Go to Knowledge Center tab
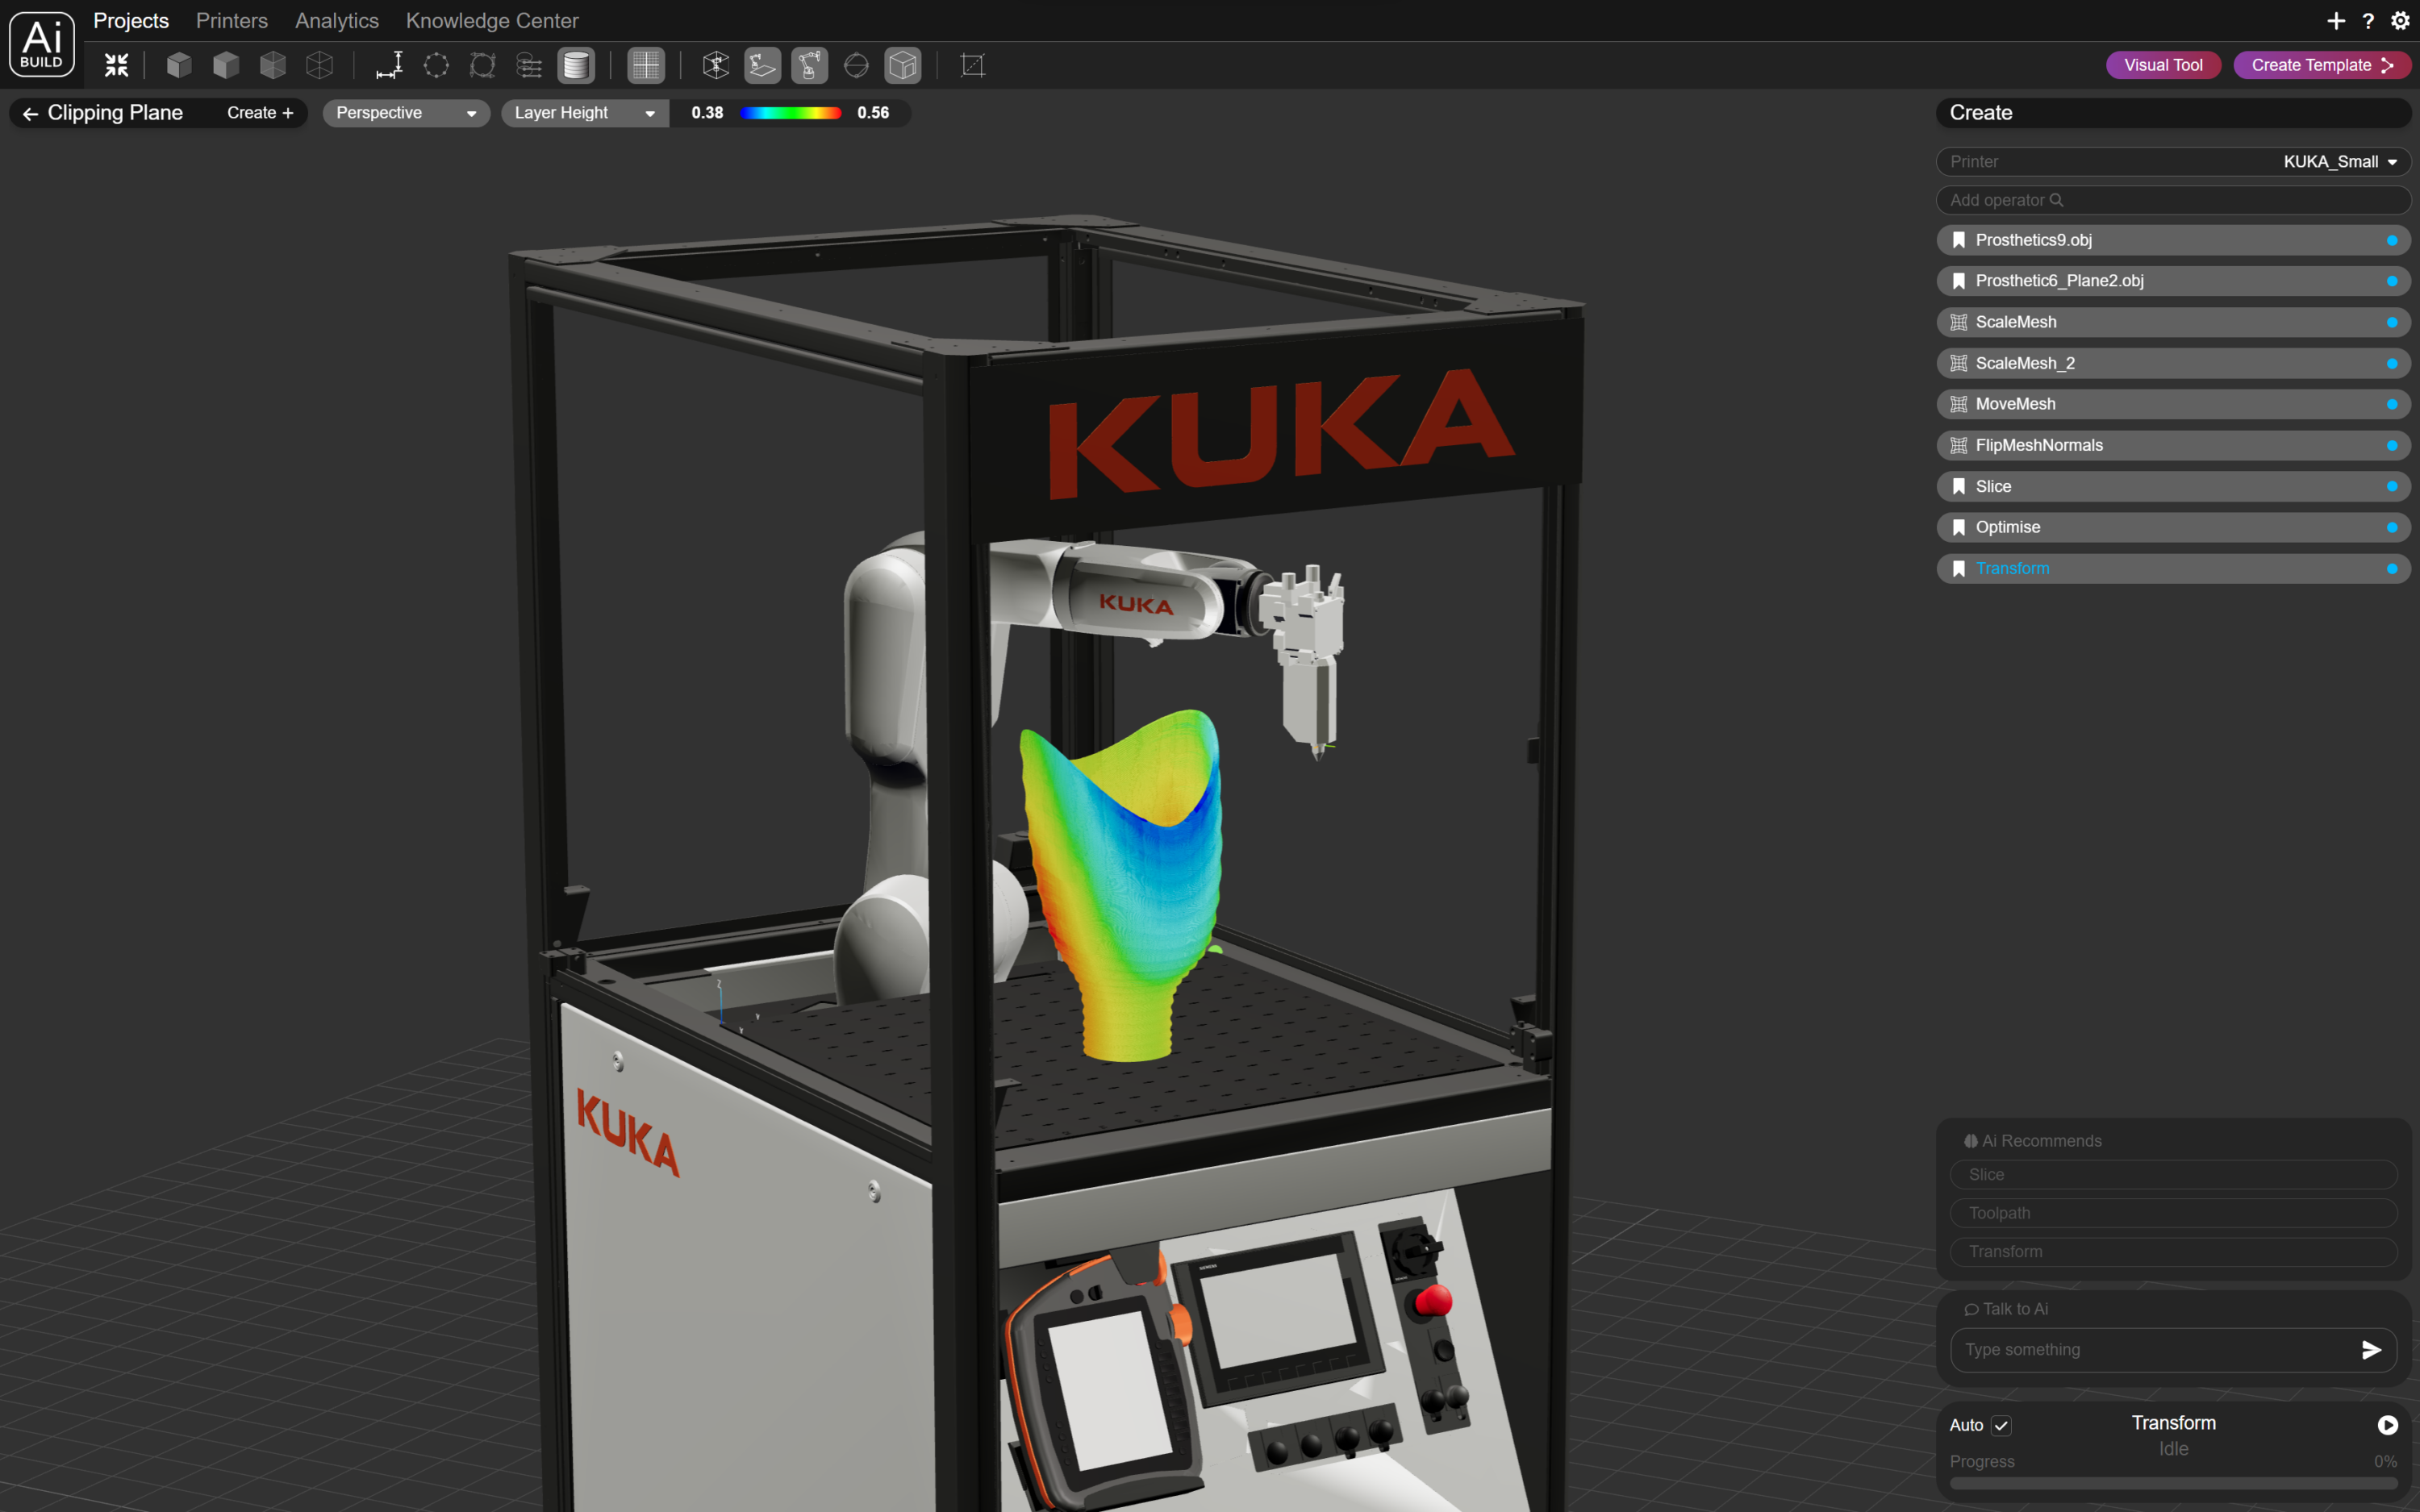Viewport: 2420px width, 1512px height. [491, 20]
